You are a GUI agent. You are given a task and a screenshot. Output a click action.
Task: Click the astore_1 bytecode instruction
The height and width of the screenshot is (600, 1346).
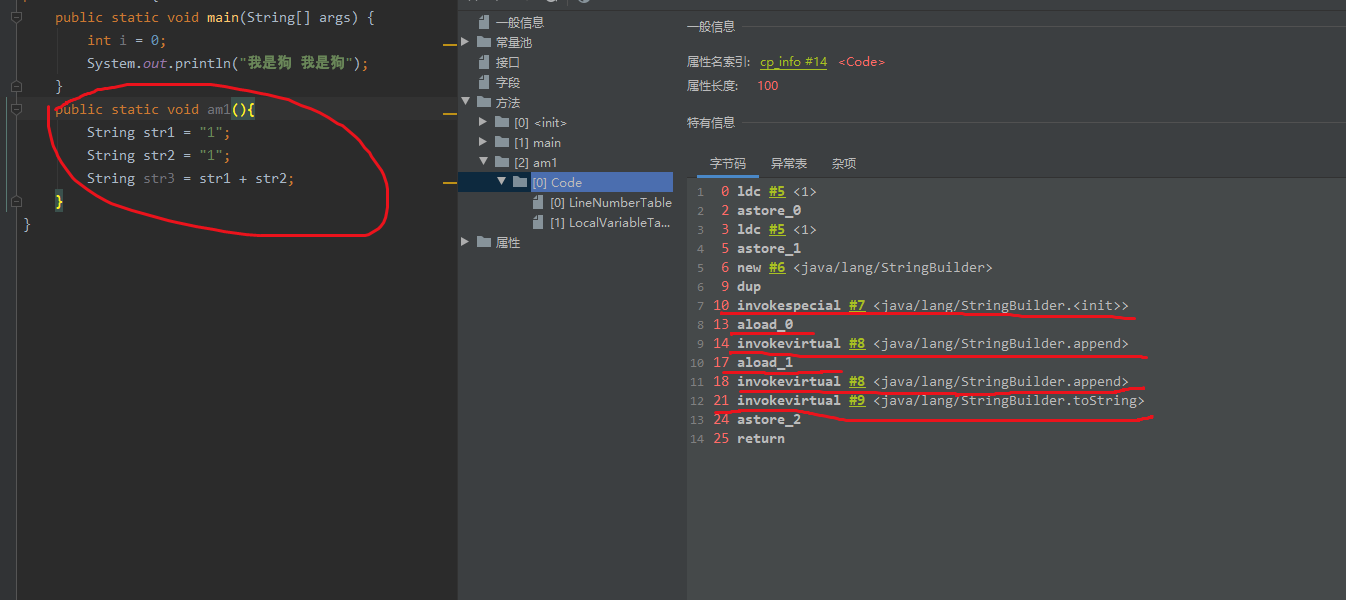tap(769, 248)
